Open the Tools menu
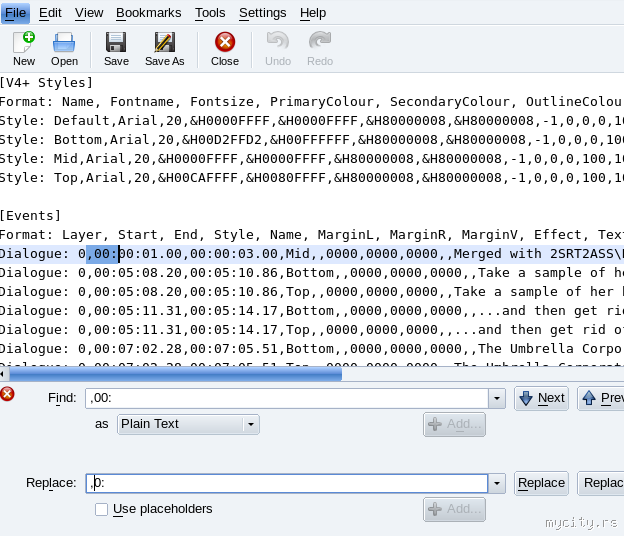 click(210, 13)
